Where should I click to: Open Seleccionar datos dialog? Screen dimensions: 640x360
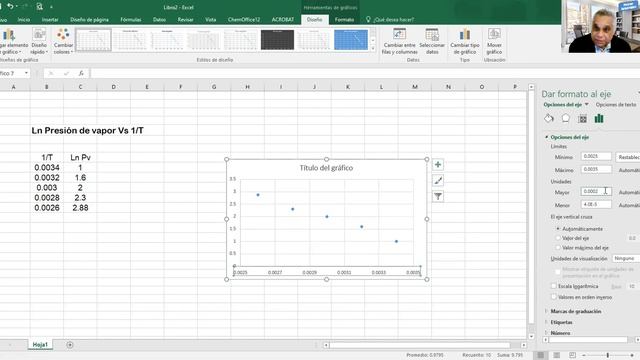coord(432,41)
